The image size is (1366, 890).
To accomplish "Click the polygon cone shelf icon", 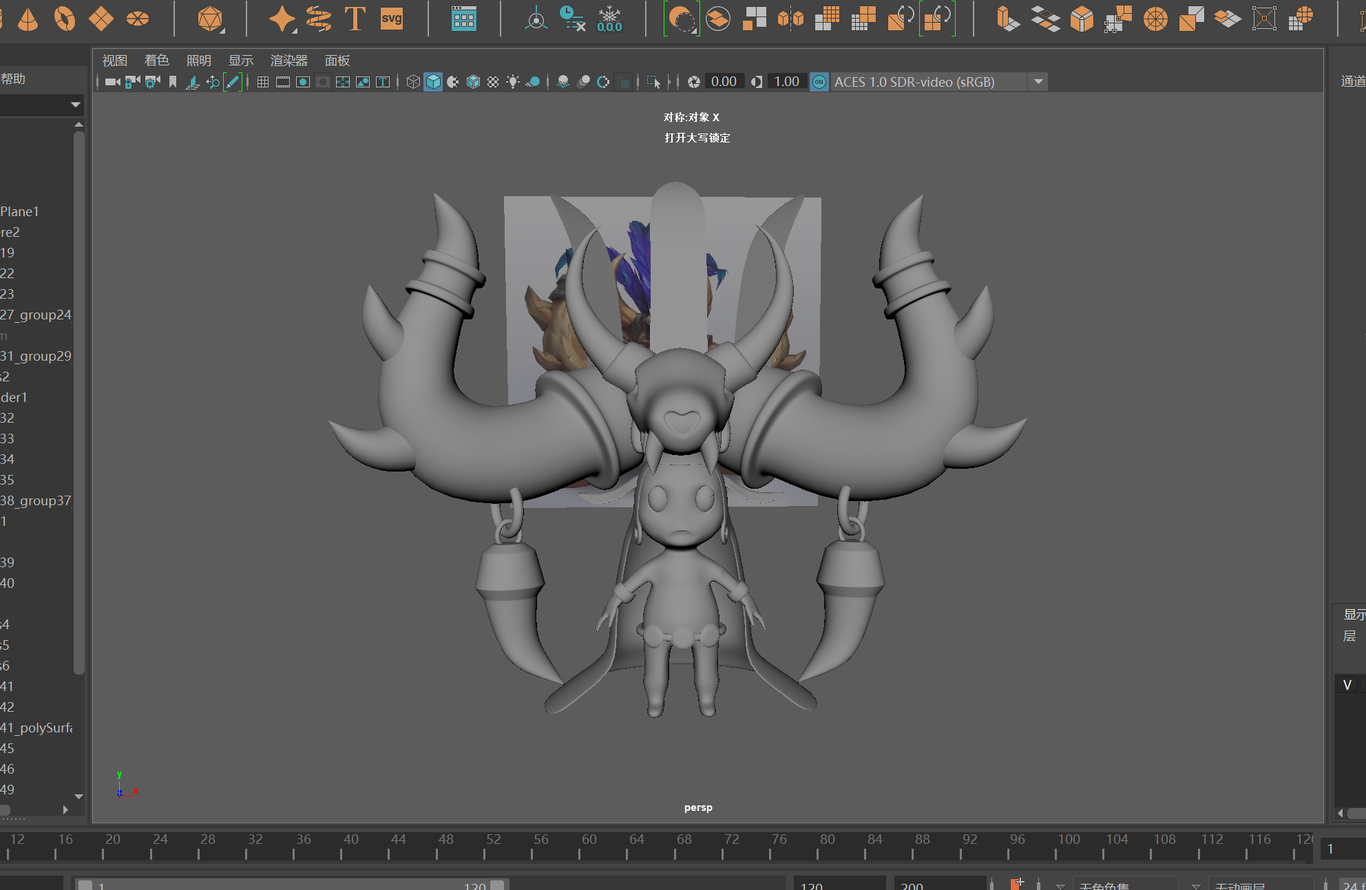I will click(x=27, y=18).
